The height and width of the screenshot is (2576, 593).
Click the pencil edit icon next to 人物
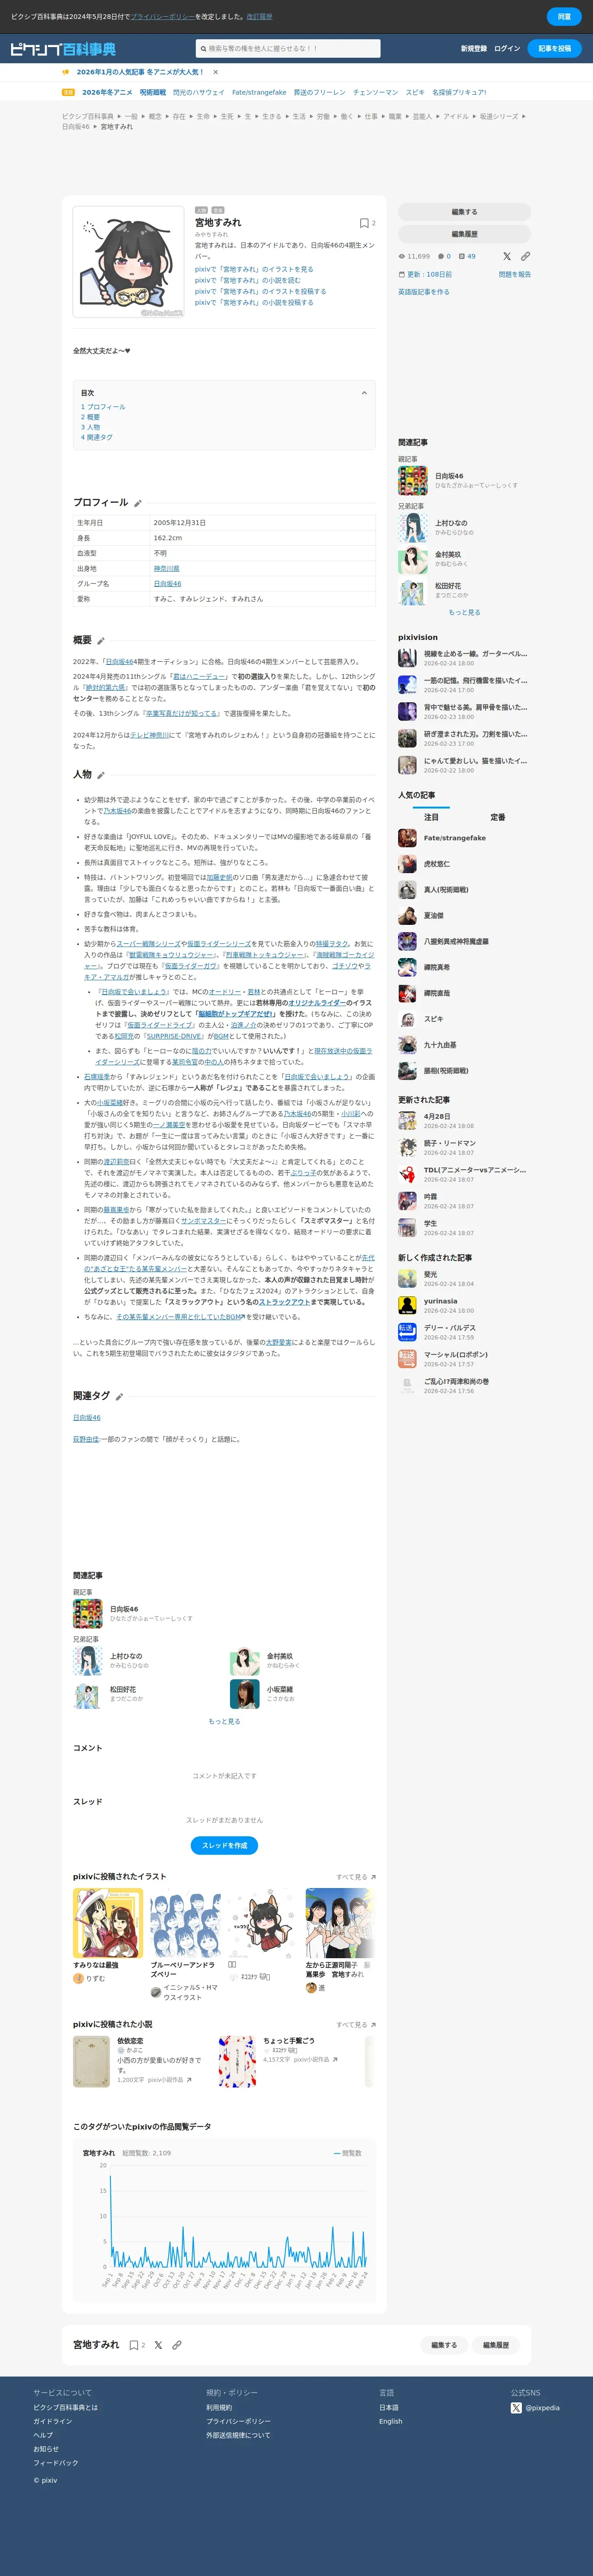click(x=101, y=775)
